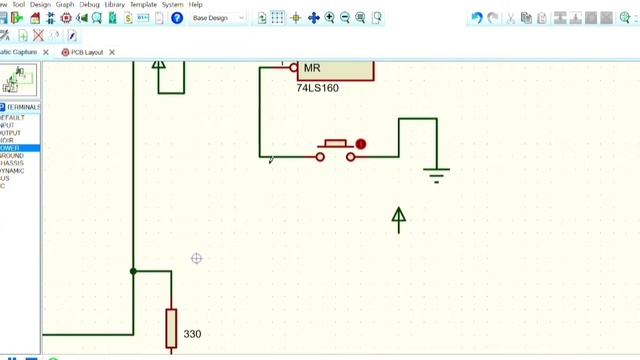Click the Block Delete icon

tap(607, 18)
